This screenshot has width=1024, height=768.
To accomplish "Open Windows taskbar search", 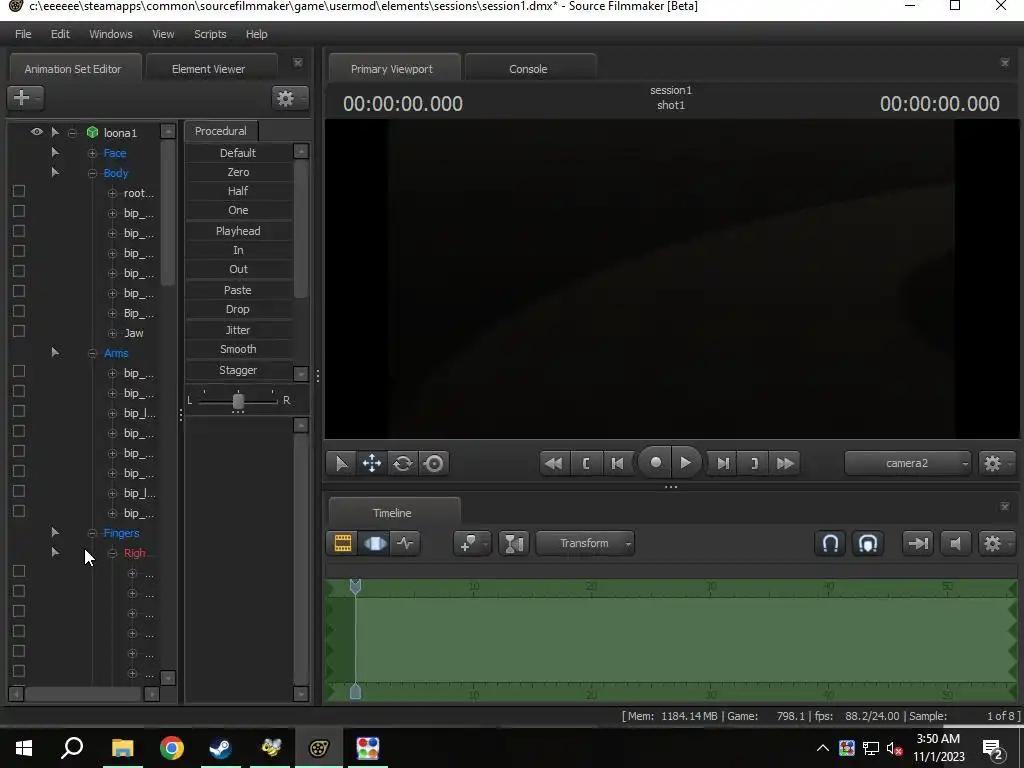I will [x=72, y=747].
